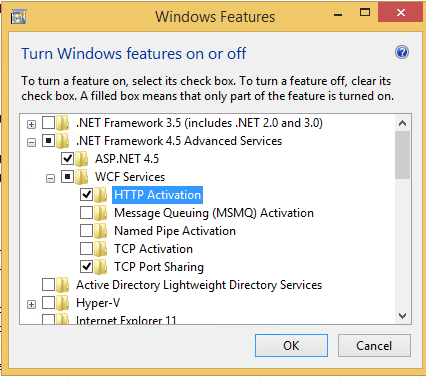Select the Named Pipe Activation label
Screen dimensions: 426x379
click(175, 231)
